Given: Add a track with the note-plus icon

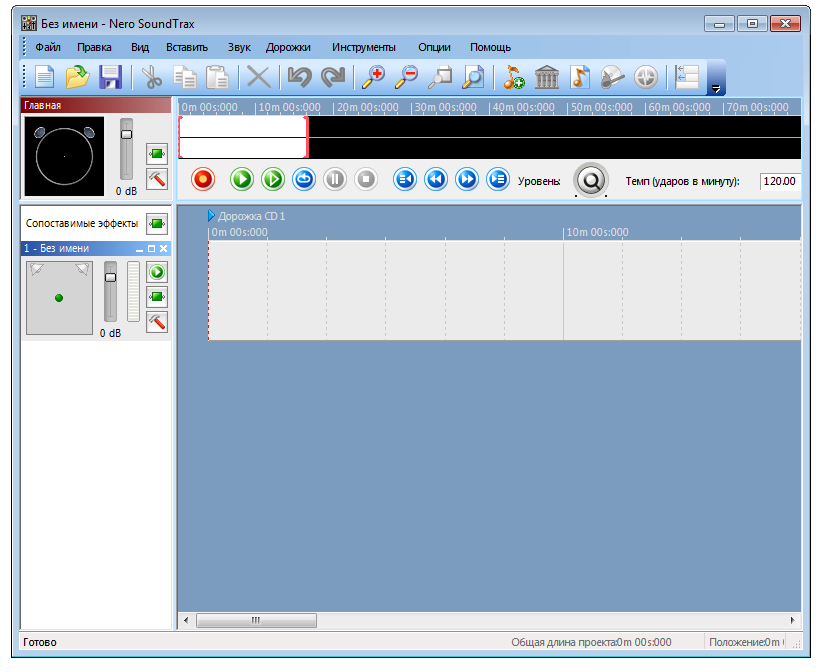Looking at the screenshot, I should point(514,77).
